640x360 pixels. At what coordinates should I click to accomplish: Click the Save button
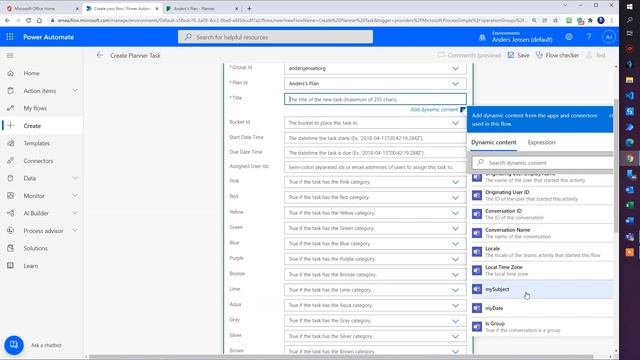pyautogui.click(x=518, y=55)
